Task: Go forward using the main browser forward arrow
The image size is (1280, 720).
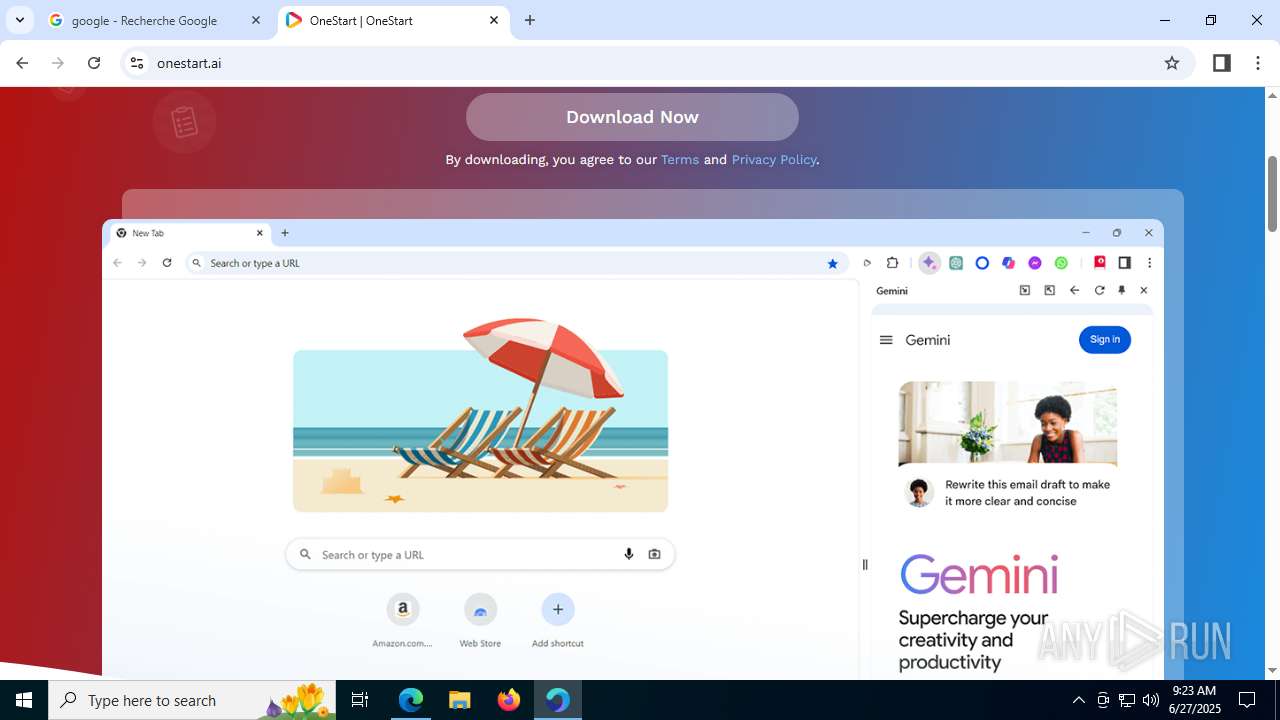Action: point(58,63)
